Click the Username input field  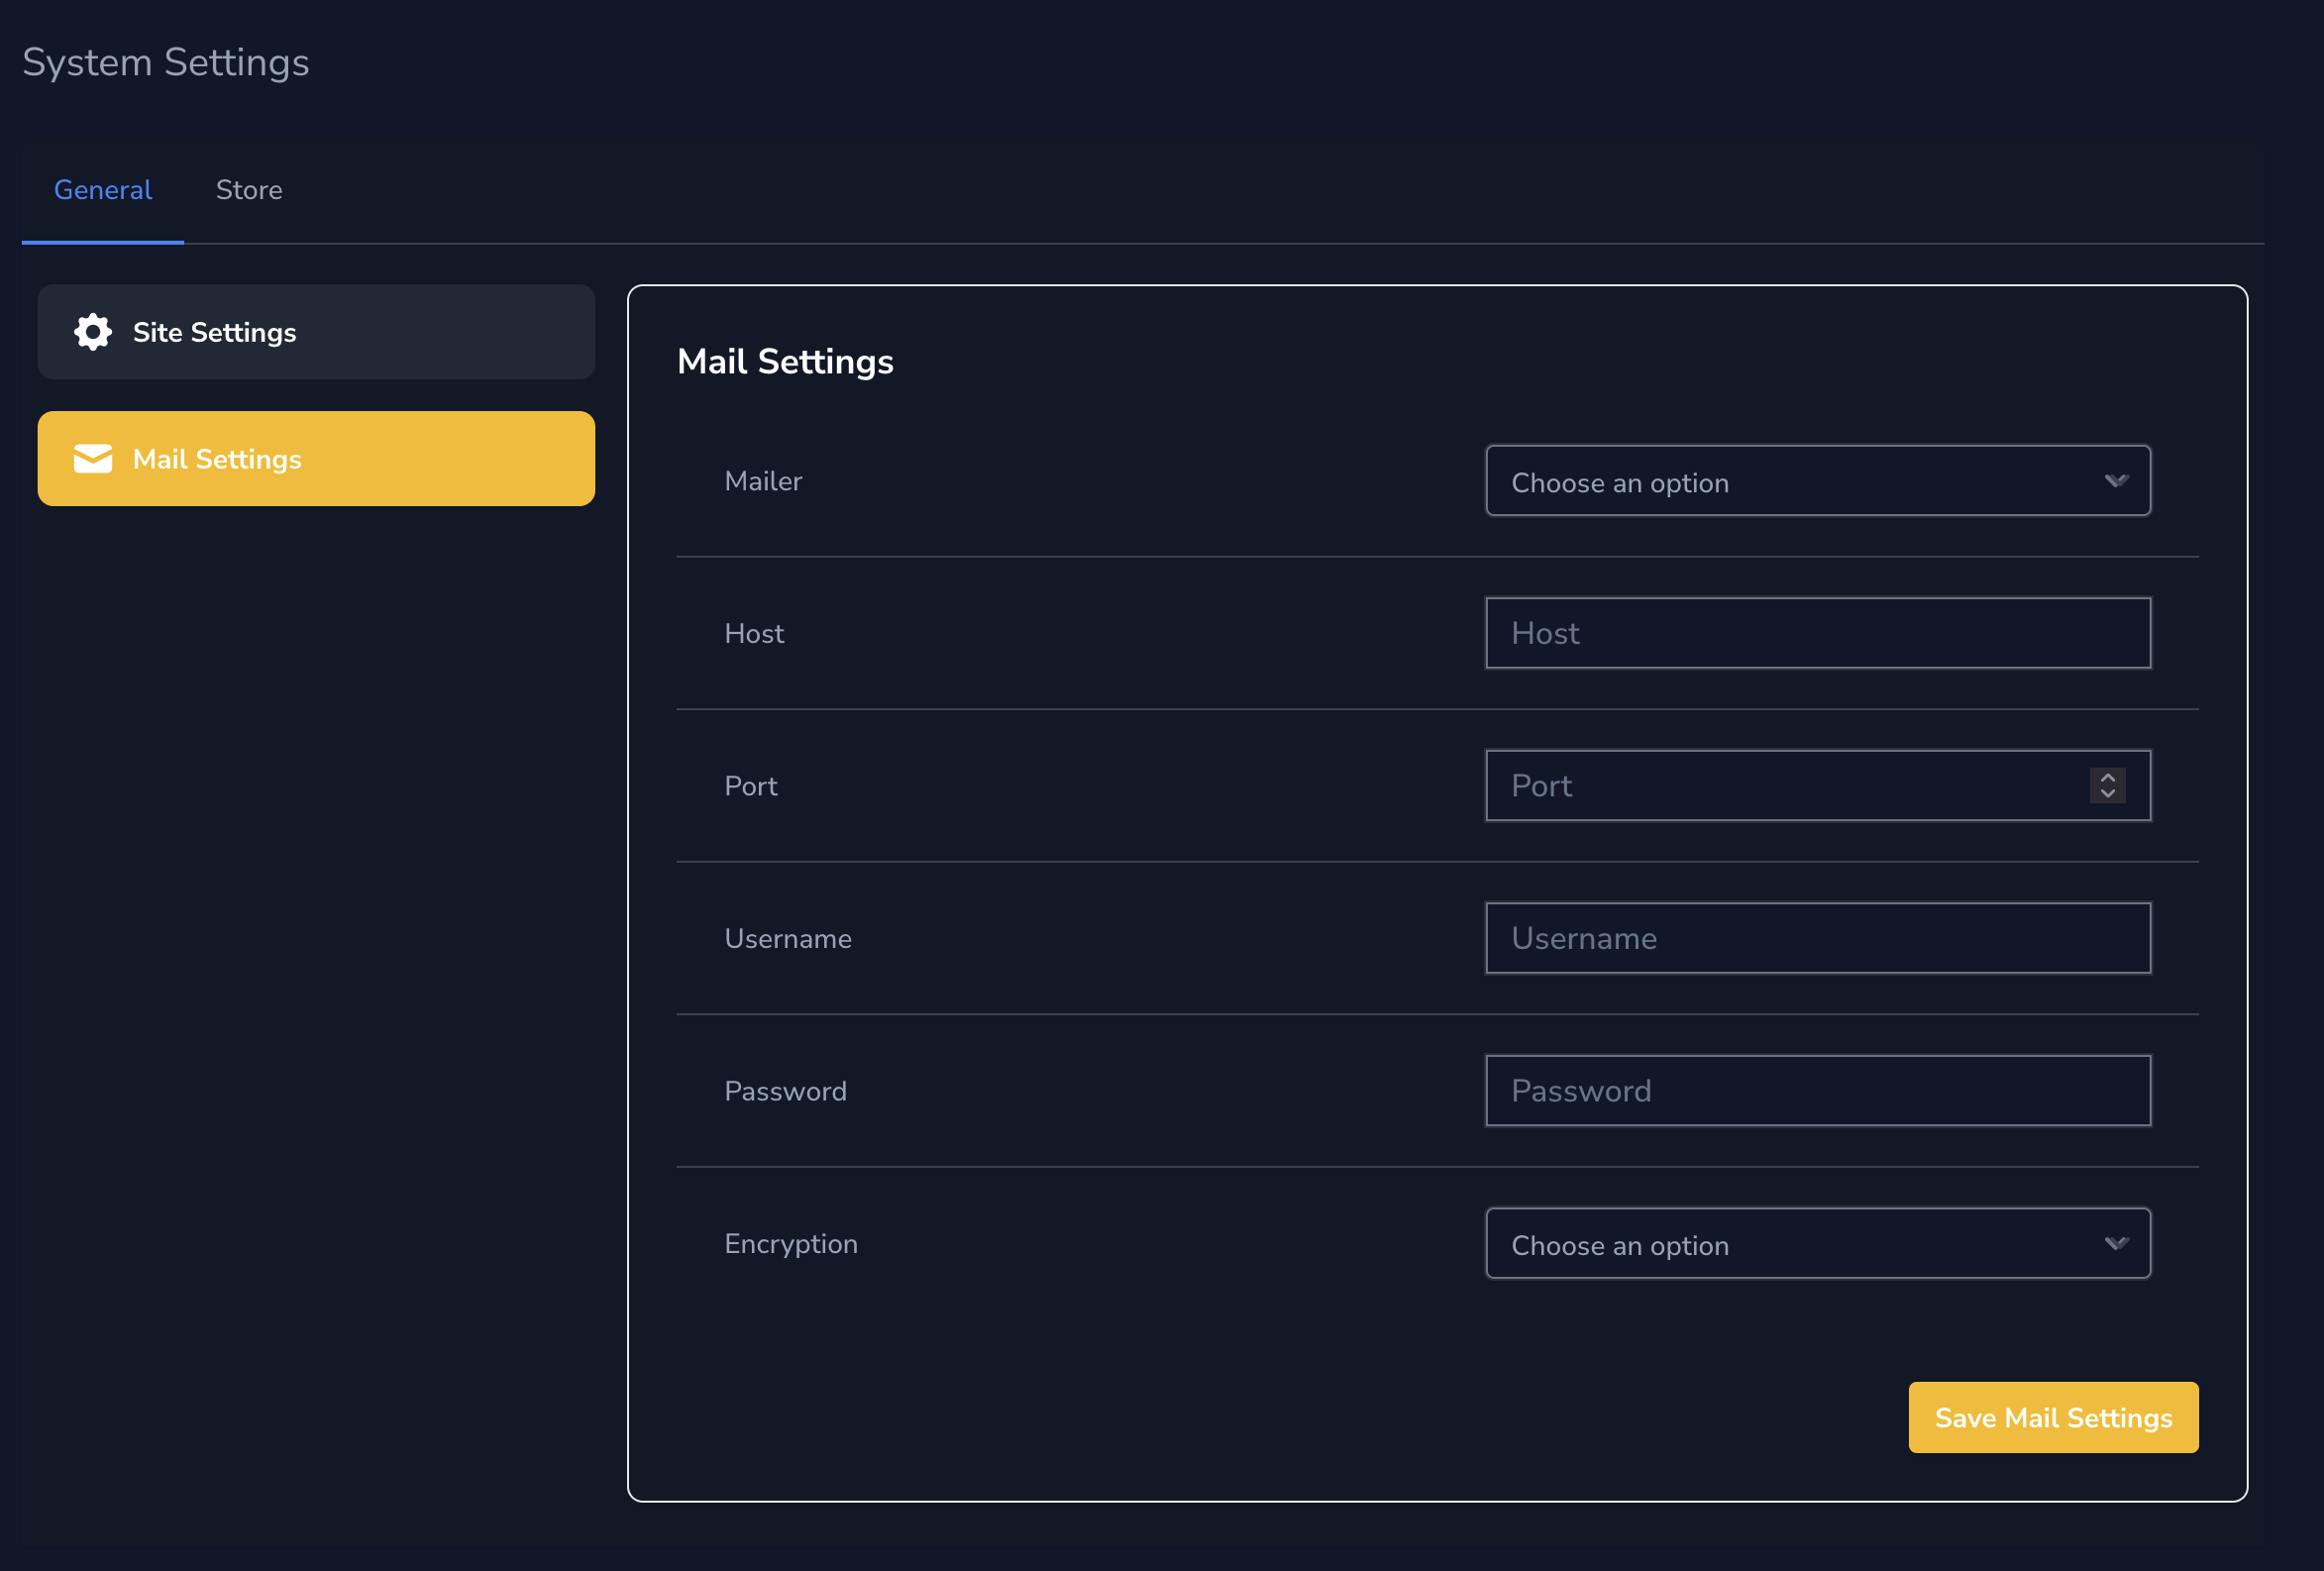[x=1818, y=938]
